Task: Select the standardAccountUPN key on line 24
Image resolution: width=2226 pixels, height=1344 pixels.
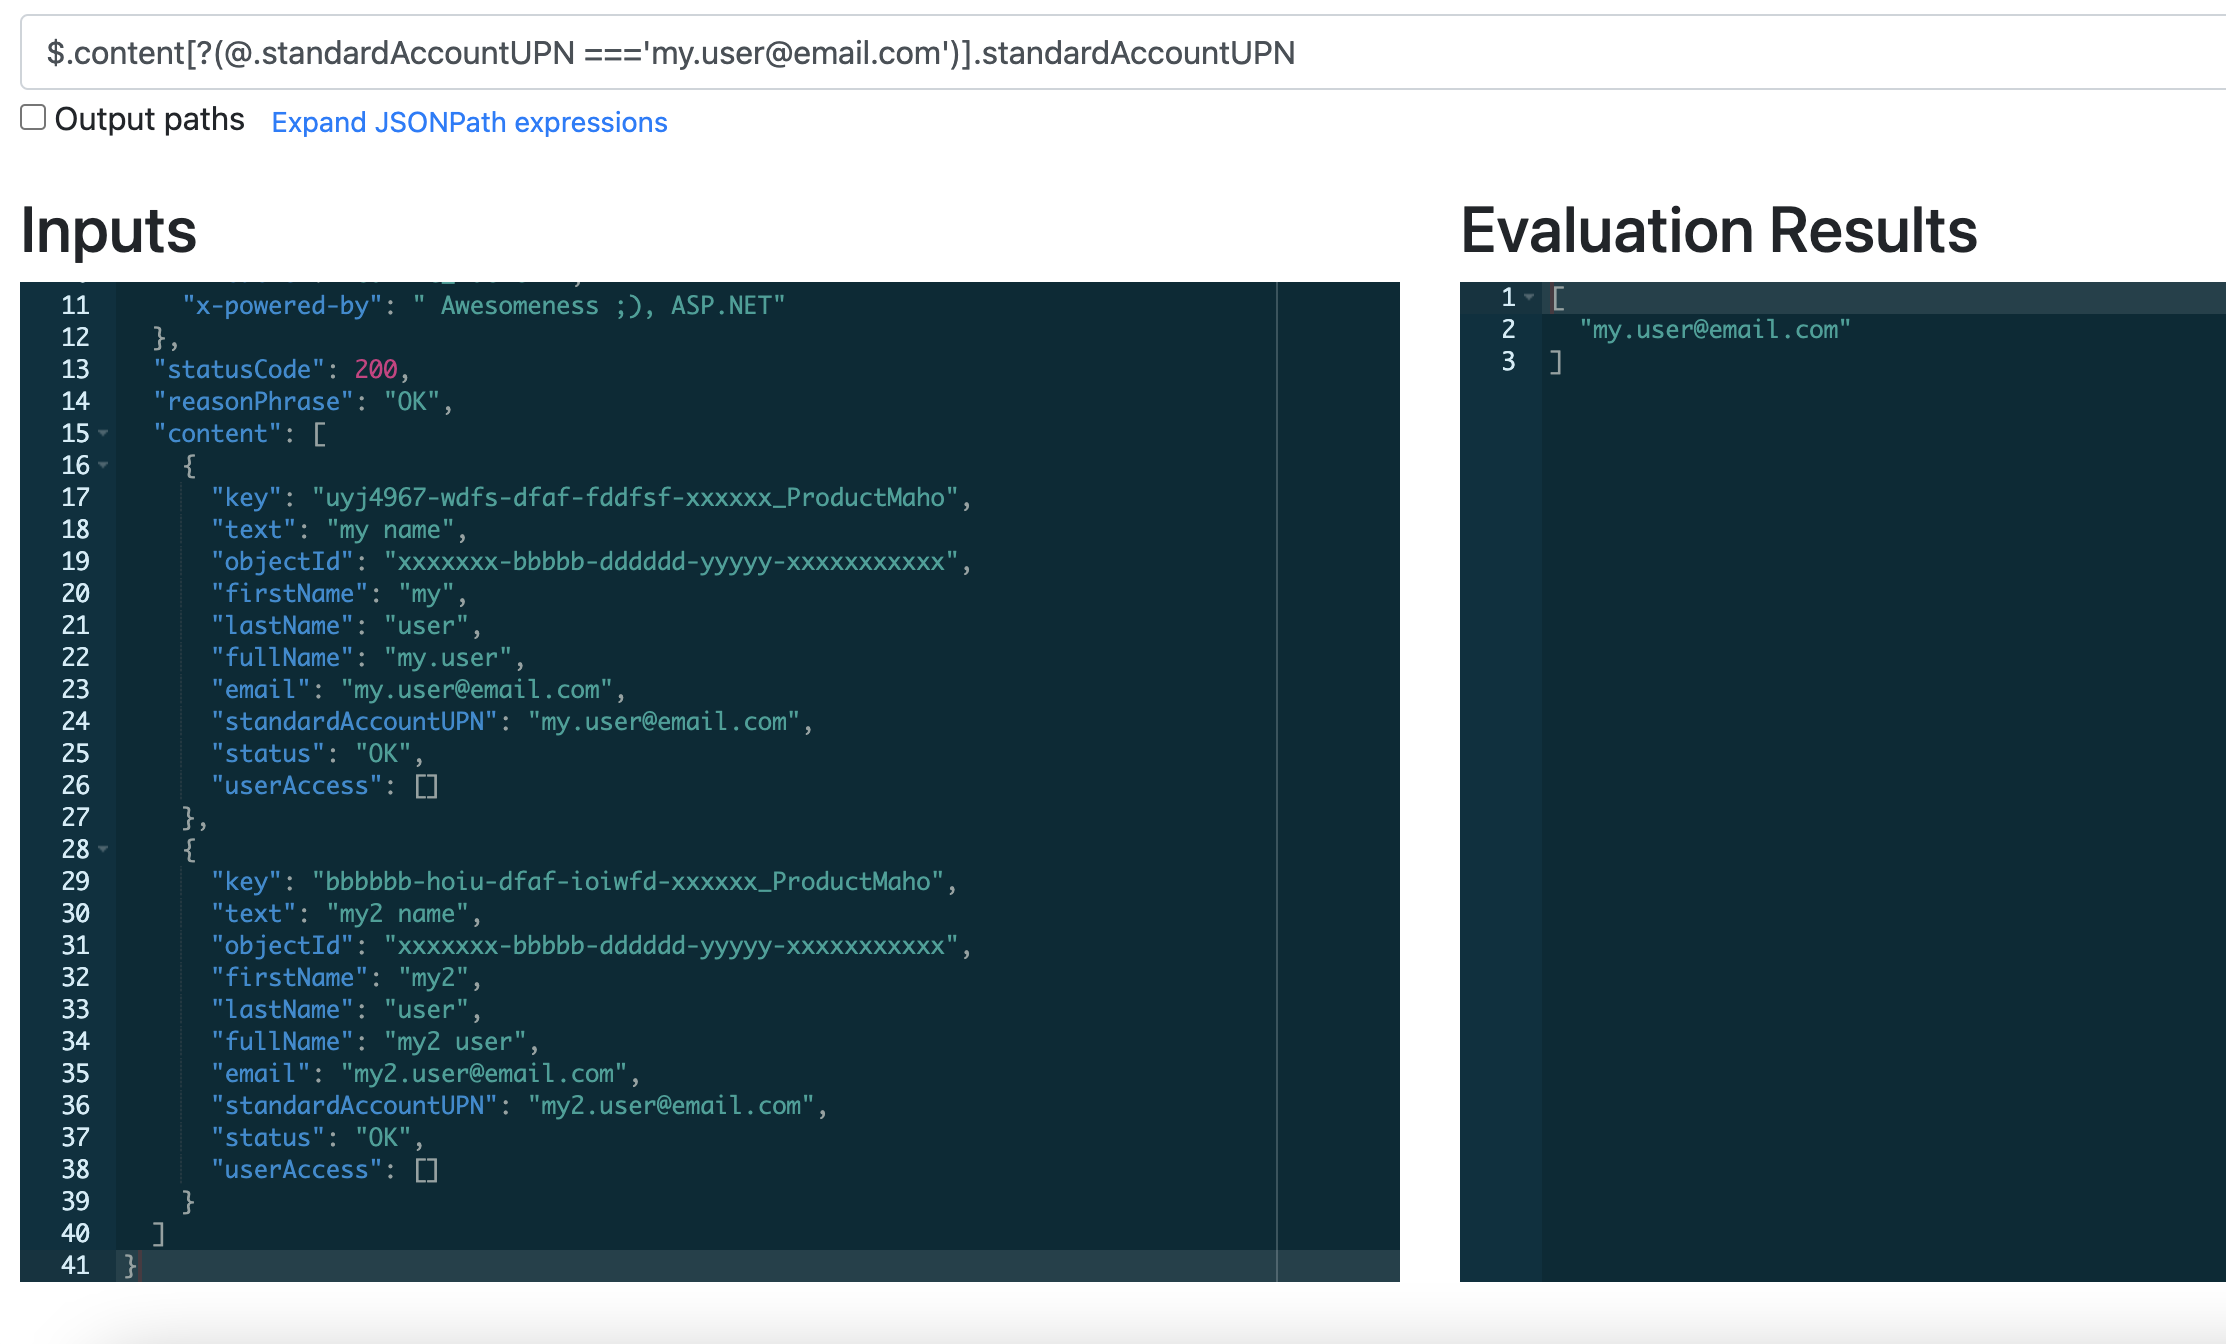Action: point(357,721)
